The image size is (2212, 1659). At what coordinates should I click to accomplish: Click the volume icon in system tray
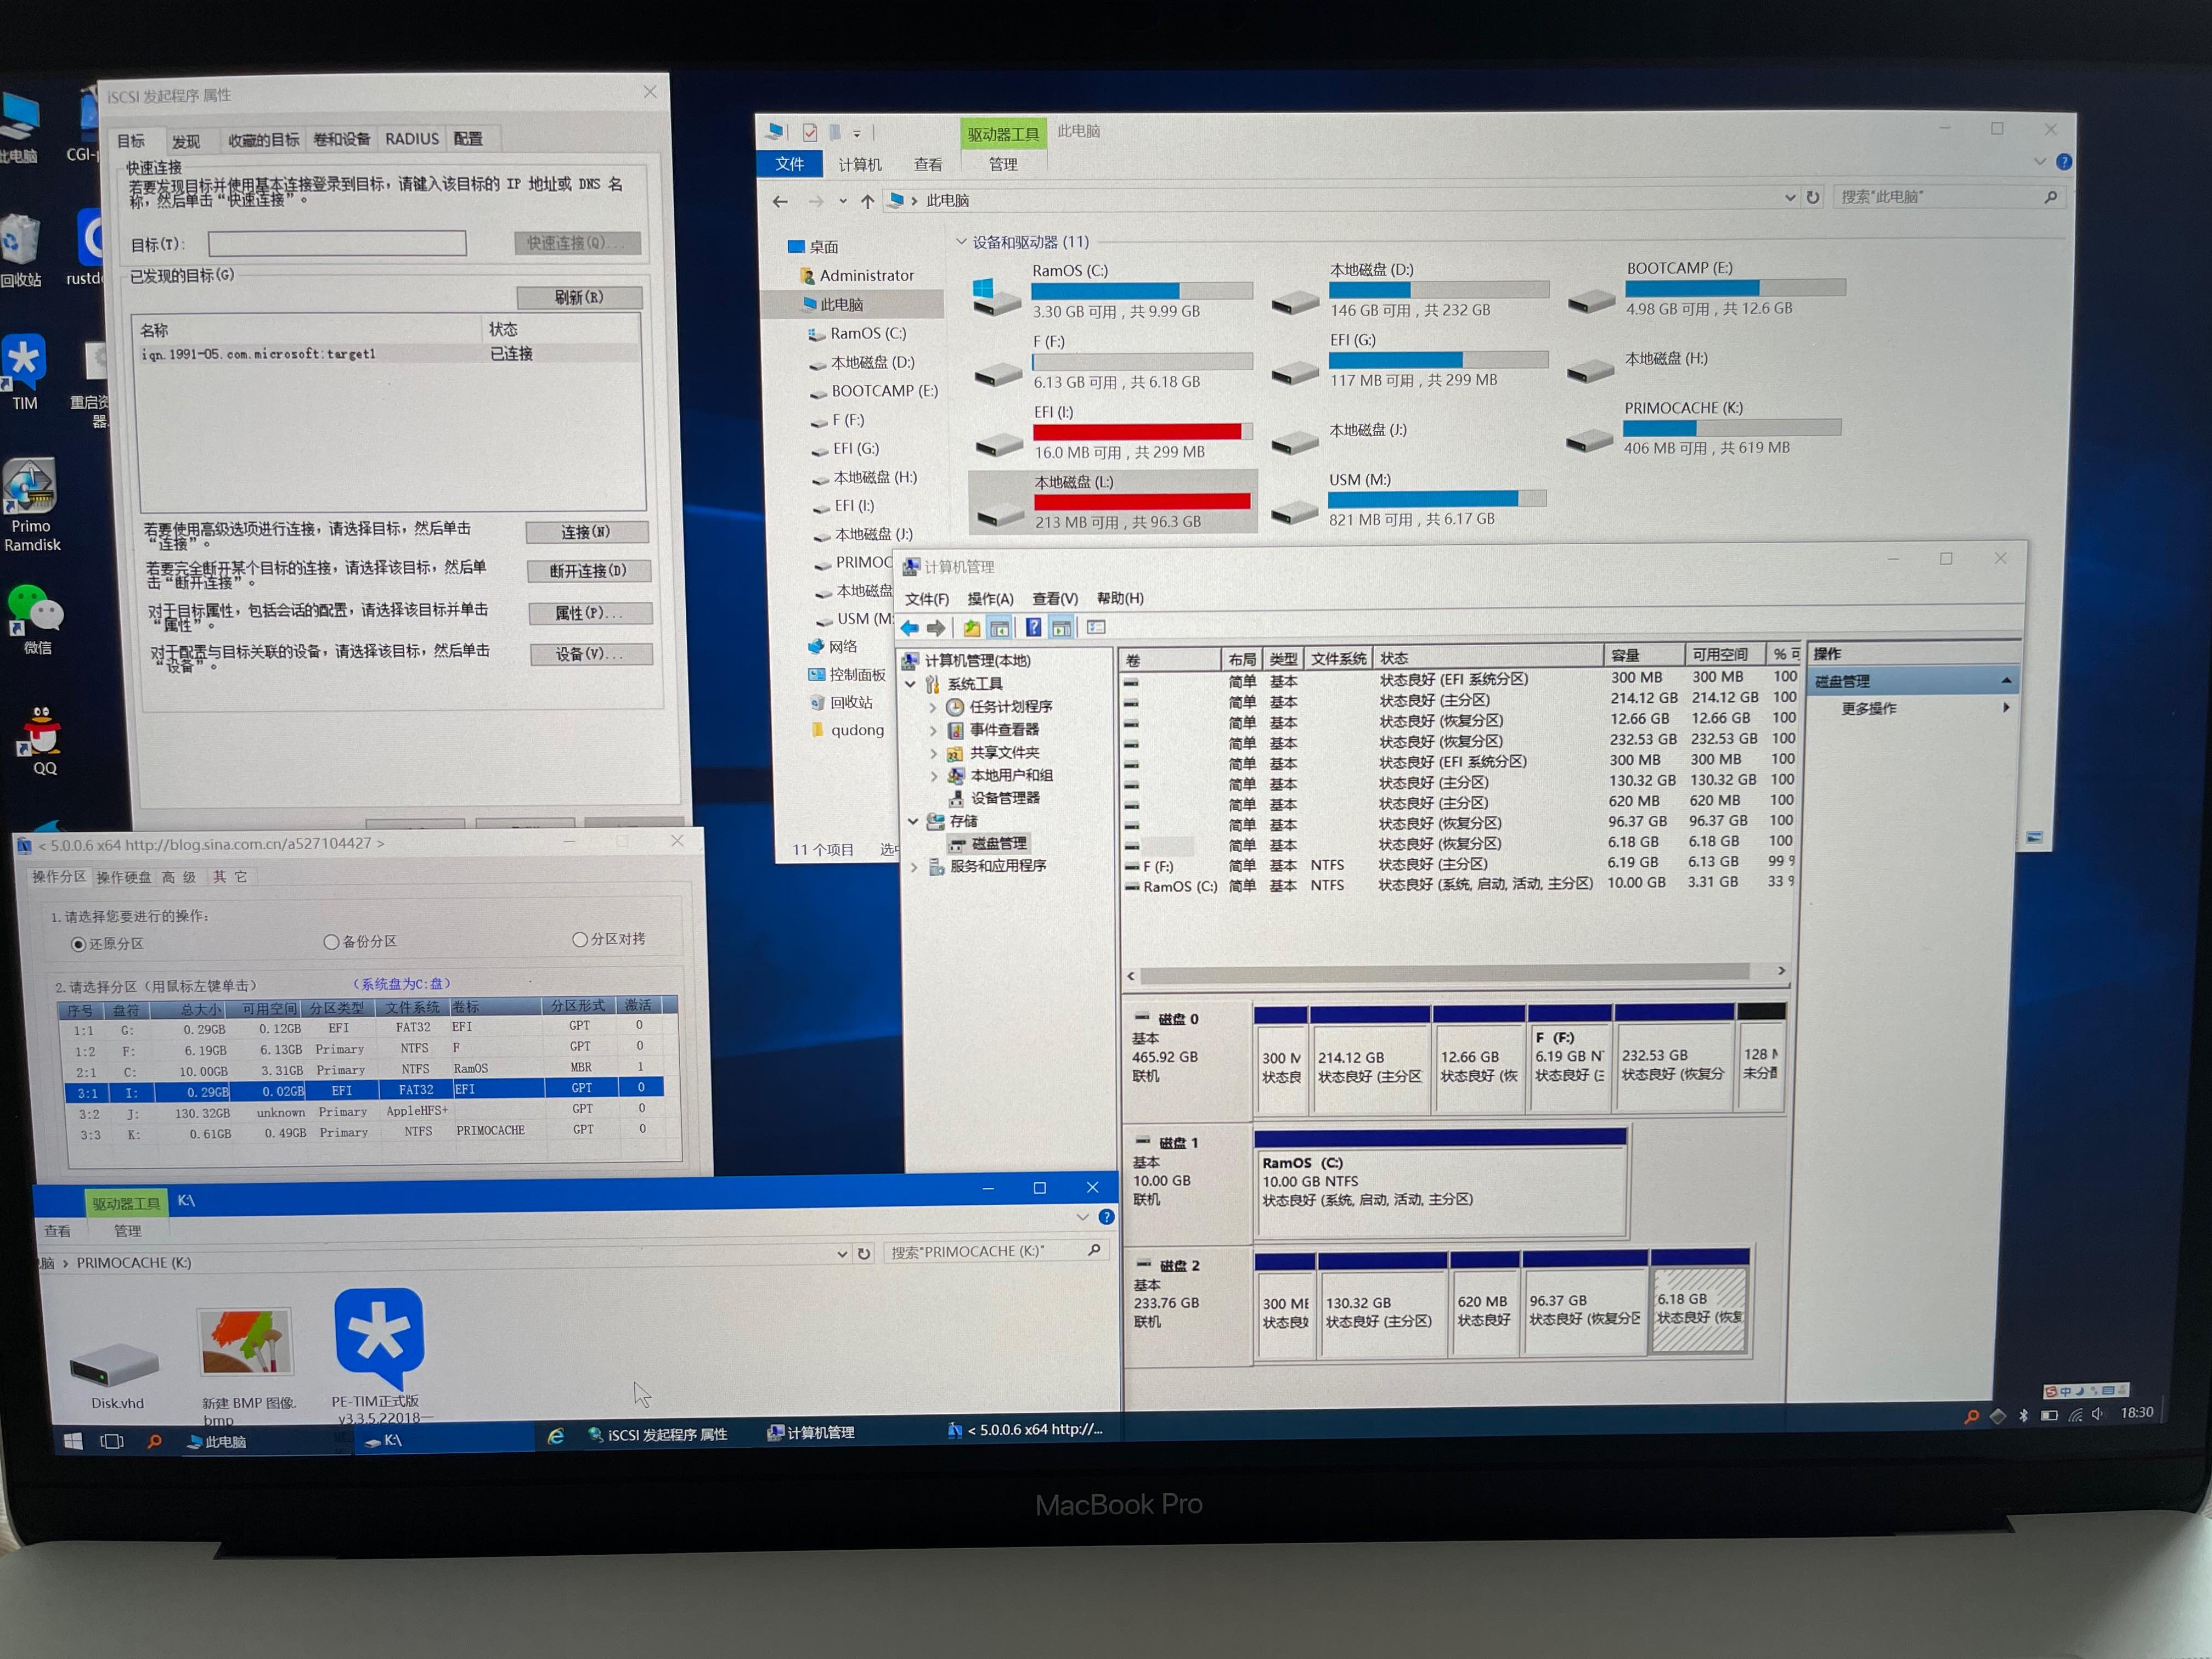coord(2097,1413)
